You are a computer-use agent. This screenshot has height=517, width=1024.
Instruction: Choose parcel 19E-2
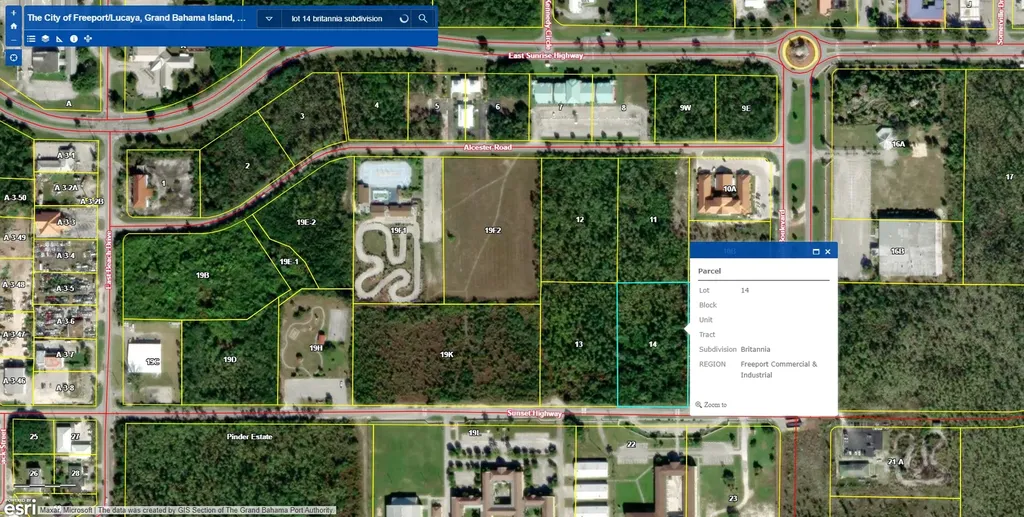(306, 222)
